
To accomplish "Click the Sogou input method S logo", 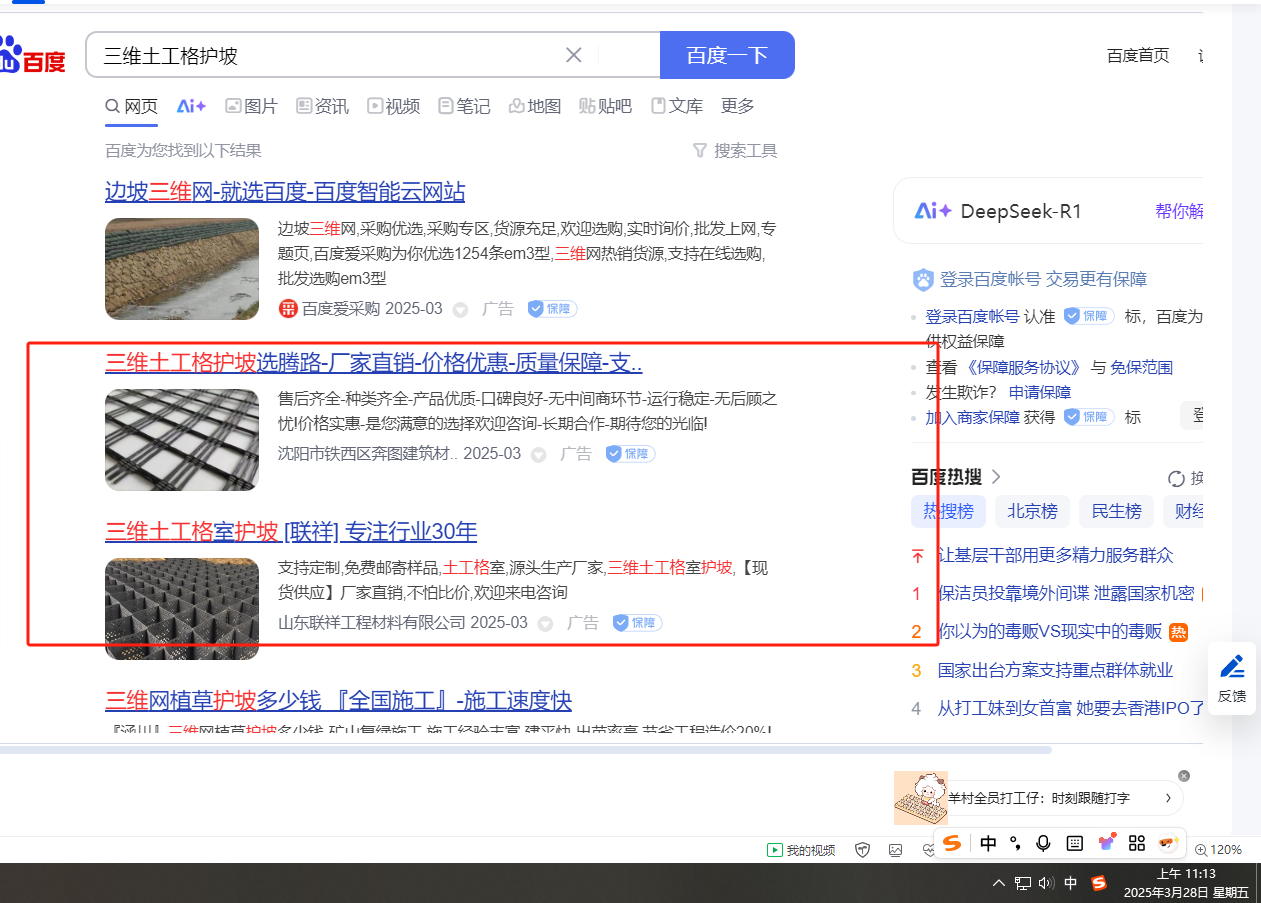I will [x=952, y=843].
